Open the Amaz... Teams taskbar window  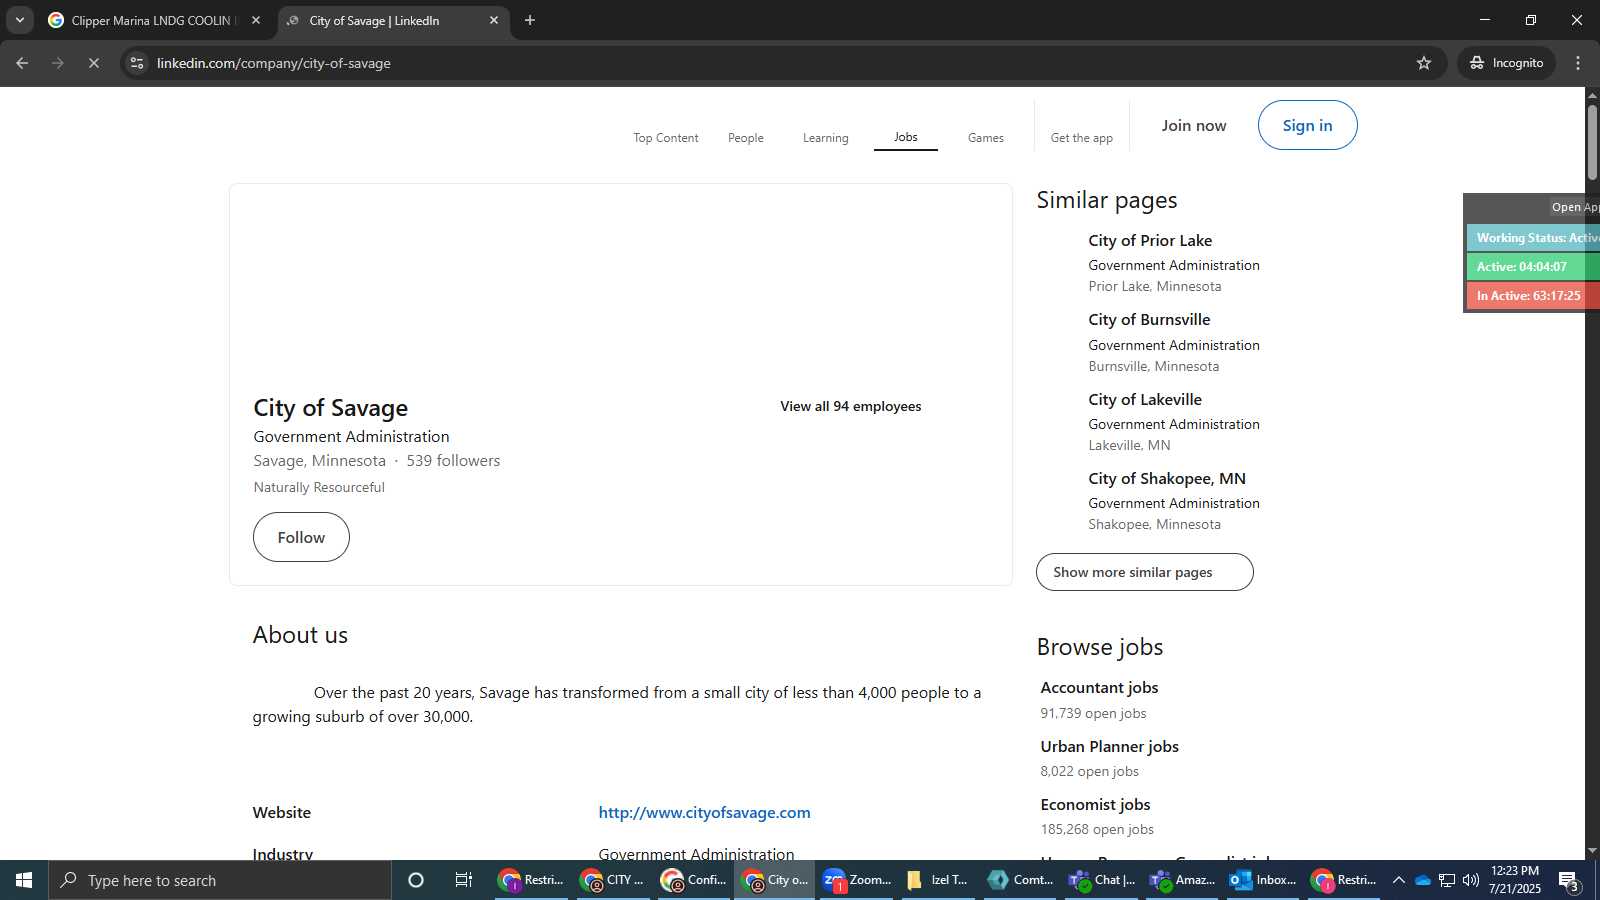[x=1181, y=880]
